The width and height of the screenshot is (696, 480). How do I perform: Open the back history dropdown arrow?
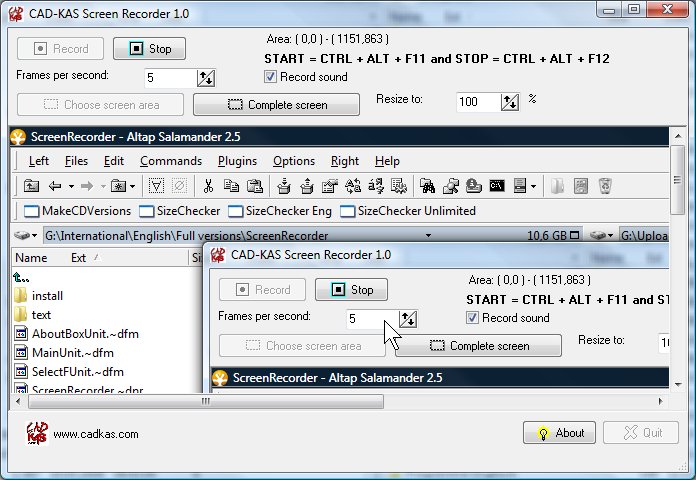coord(71,185)
